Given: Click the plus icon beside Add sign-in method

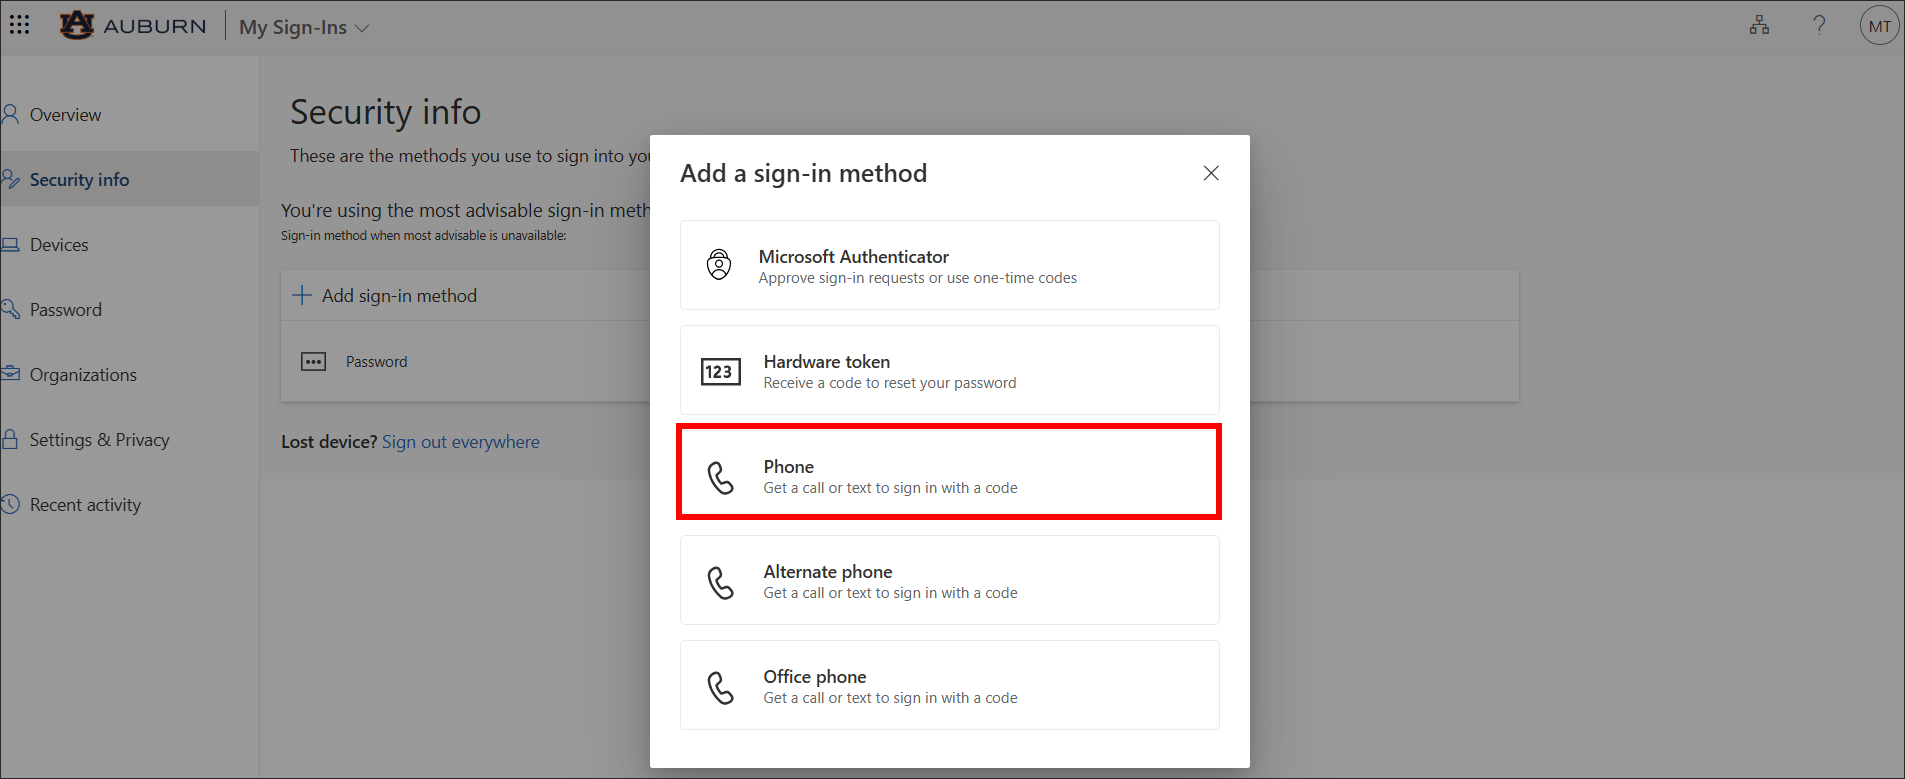Looking at the screenshot, I should (x=301, y=295).
